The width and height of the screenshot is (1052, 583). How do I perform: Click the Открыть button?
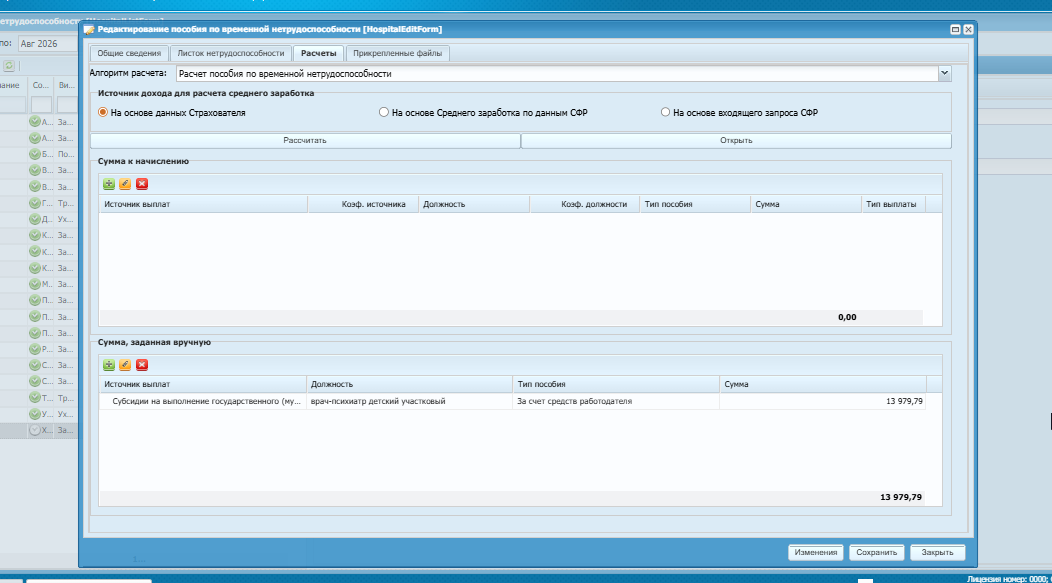click(x=736, y=140)
